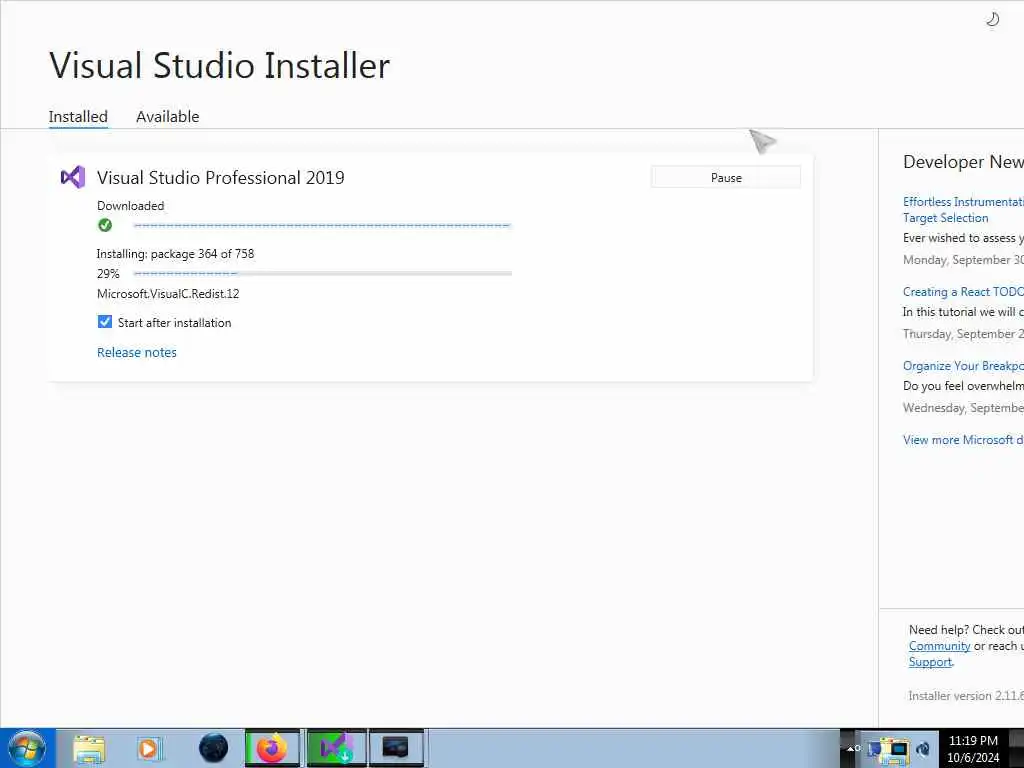Click the Do you feel overwhelmed text
This screenshot has width=1024, height=768.
point(963,385)
